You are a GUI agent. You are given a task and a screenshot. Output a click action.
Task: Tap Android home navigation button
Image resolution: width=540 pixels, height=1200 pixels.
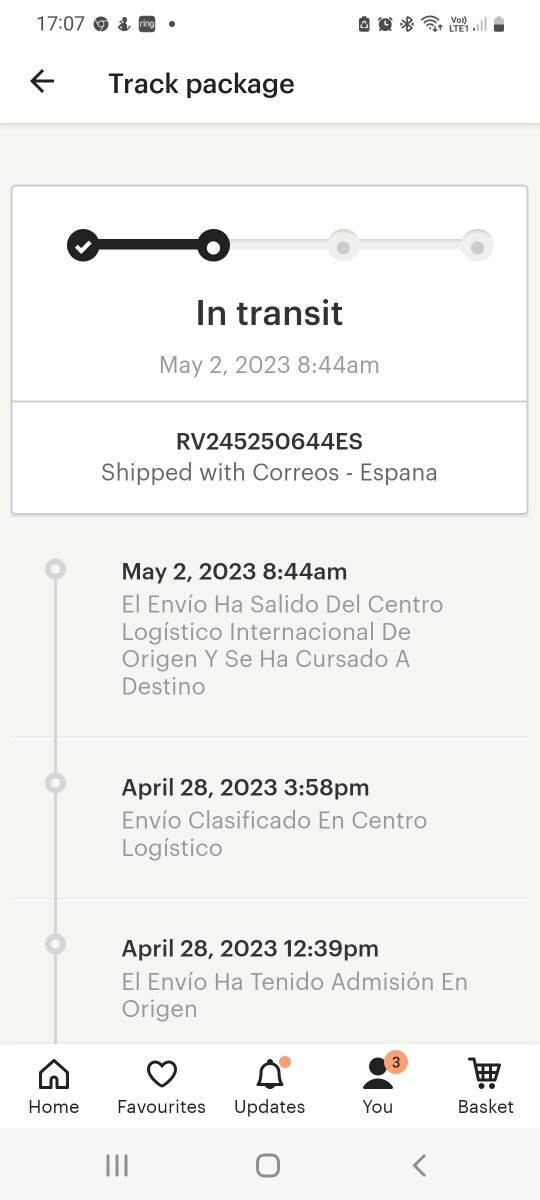(268, 1165)
